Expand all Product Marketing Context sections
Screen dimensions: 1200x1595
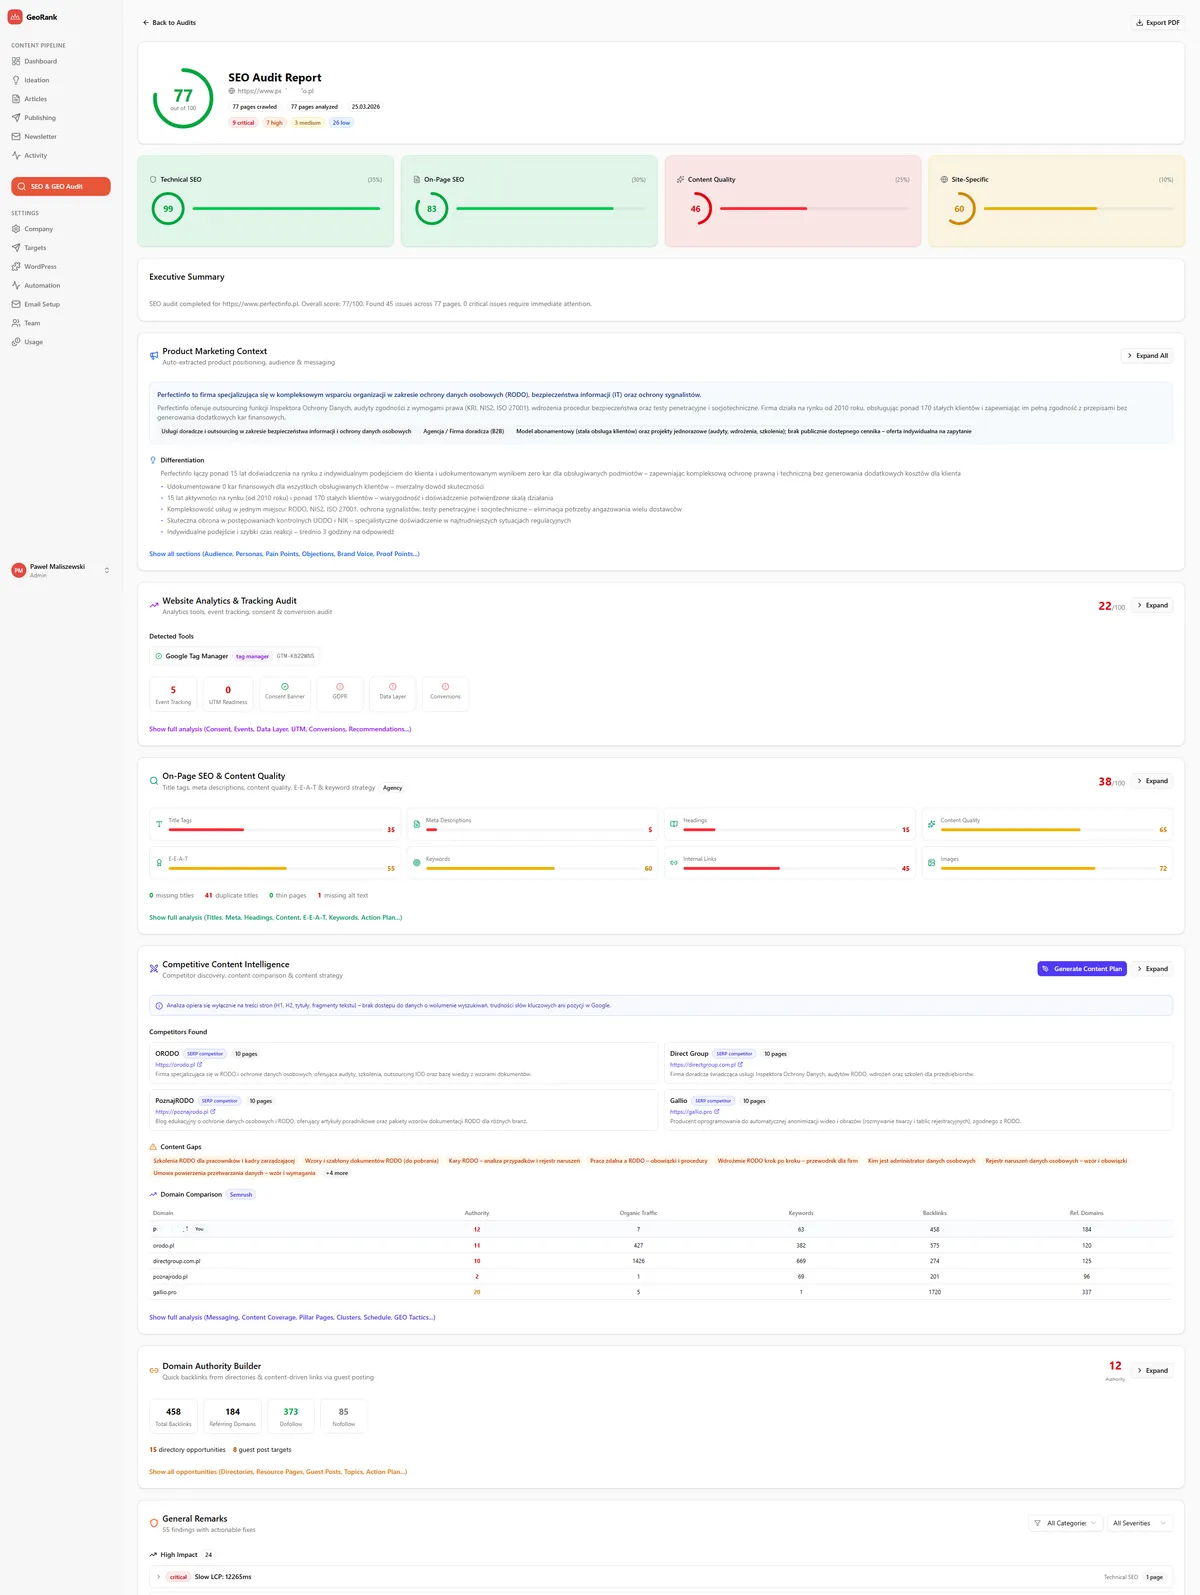click(1146, 356)
